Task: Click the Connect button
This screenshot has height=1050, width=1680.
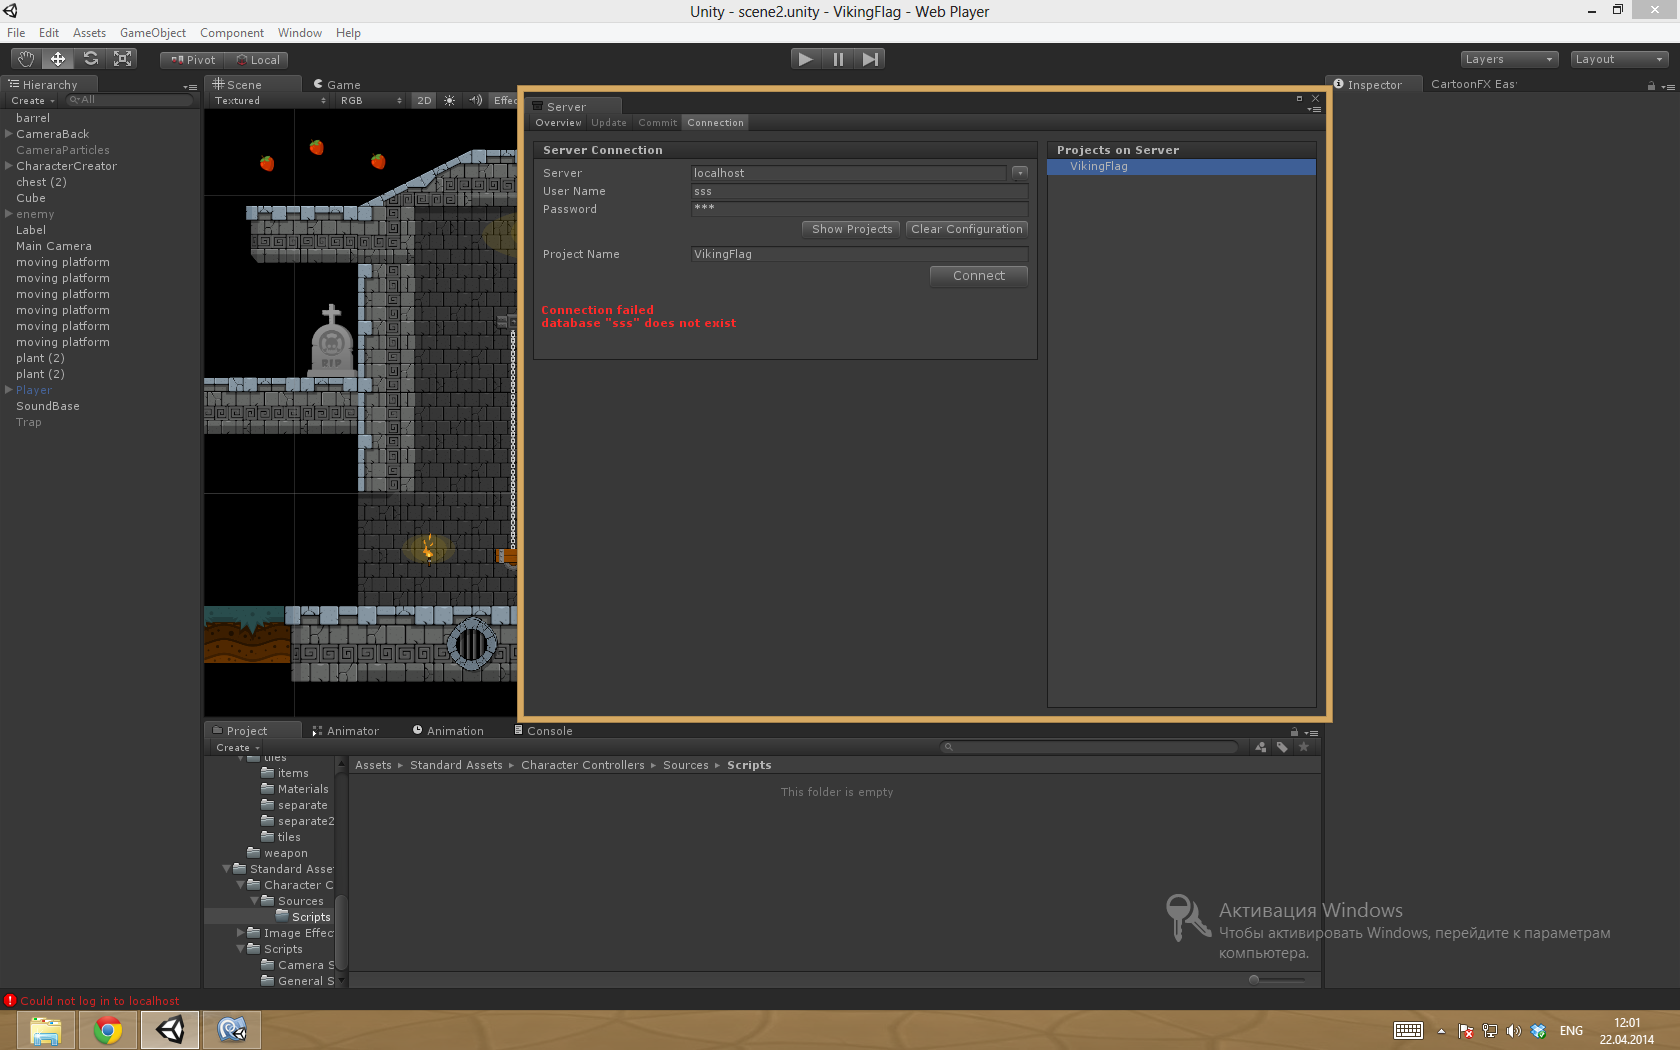Action: (979, 276)
